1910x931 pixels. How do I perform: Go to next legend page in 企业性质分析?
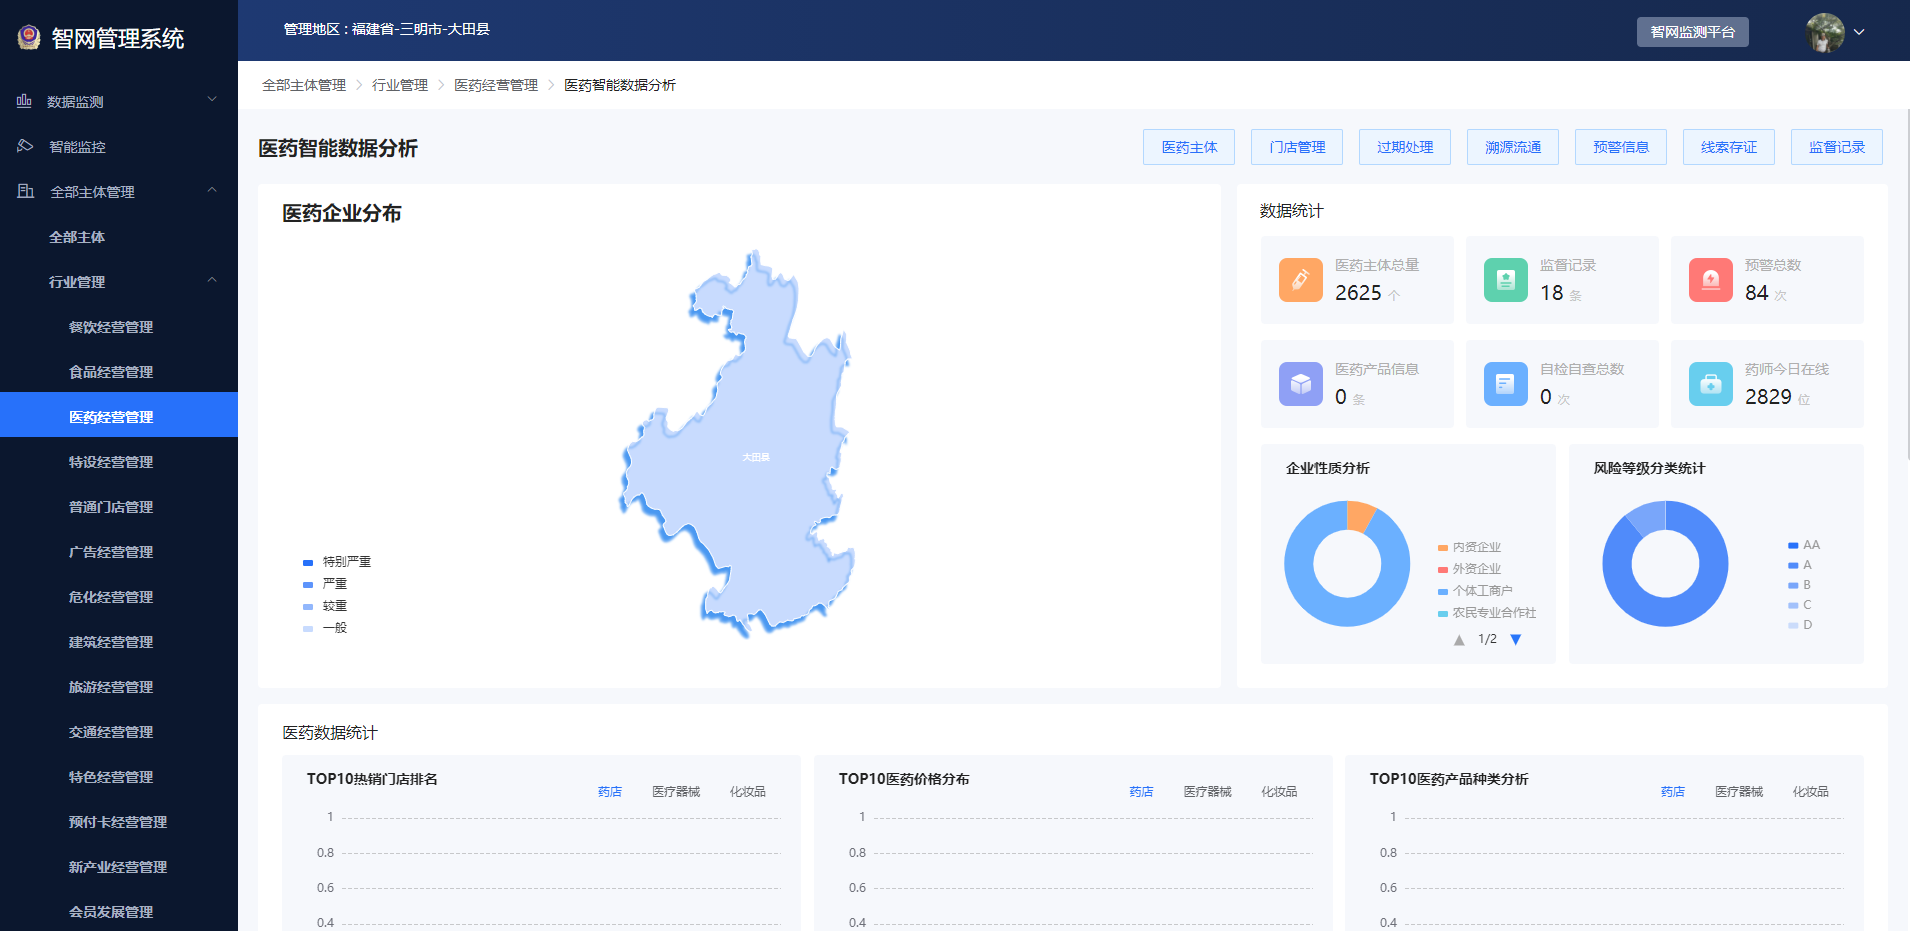(x=1516, y=640)
